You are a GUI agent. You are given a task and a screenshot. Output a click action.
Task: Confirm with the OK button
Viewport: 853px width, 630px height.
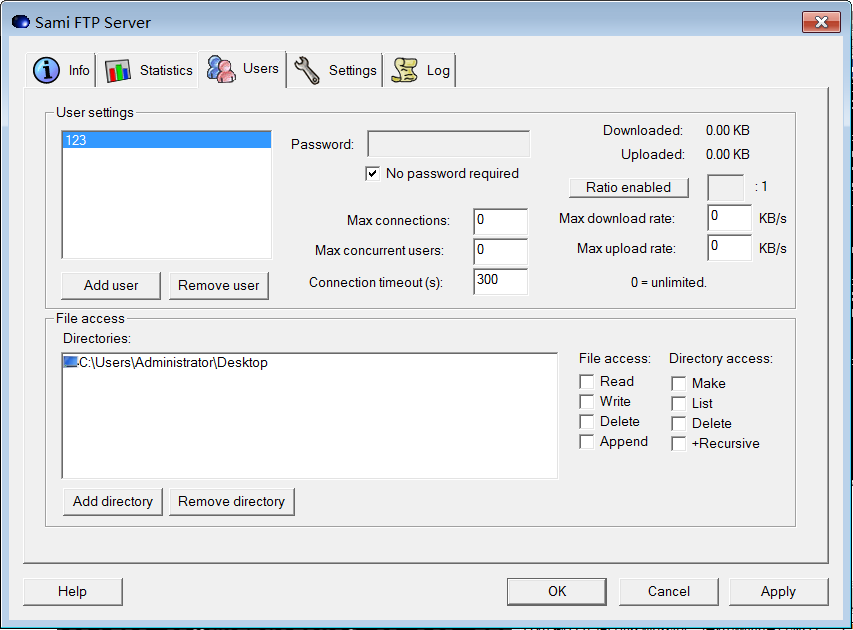(x=557, y=591)
